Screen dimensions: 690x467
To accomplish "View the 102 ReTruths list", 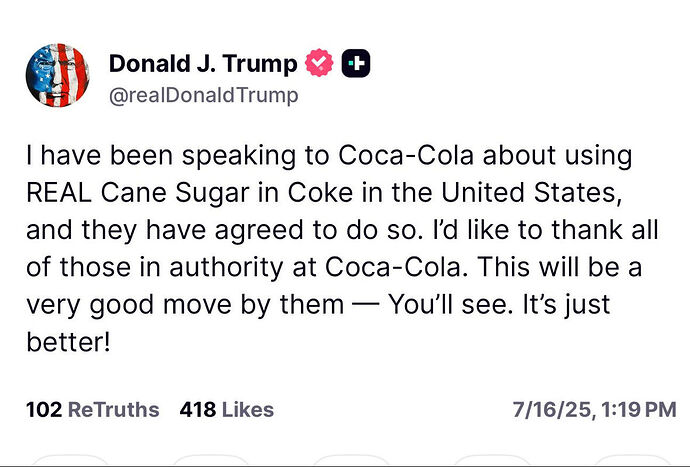I will [92, 409].
